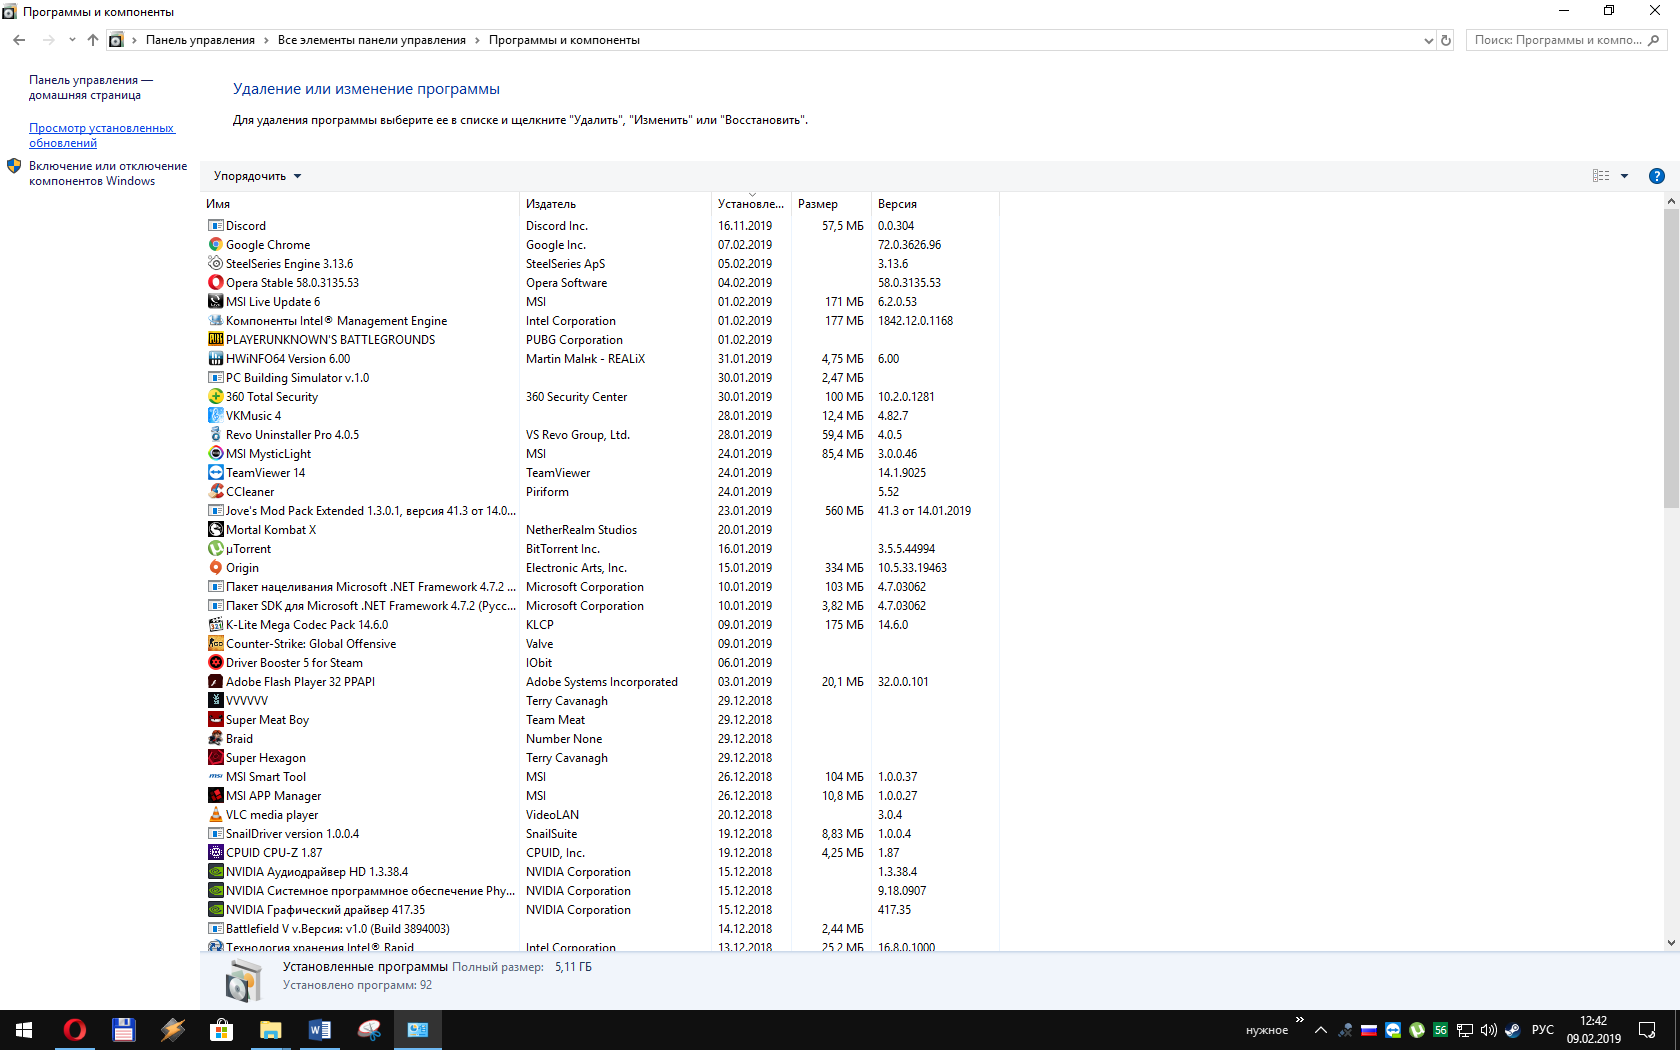
Task: Select the NVIDIA Графический драйвер 417.35 row
Action: 600,910
